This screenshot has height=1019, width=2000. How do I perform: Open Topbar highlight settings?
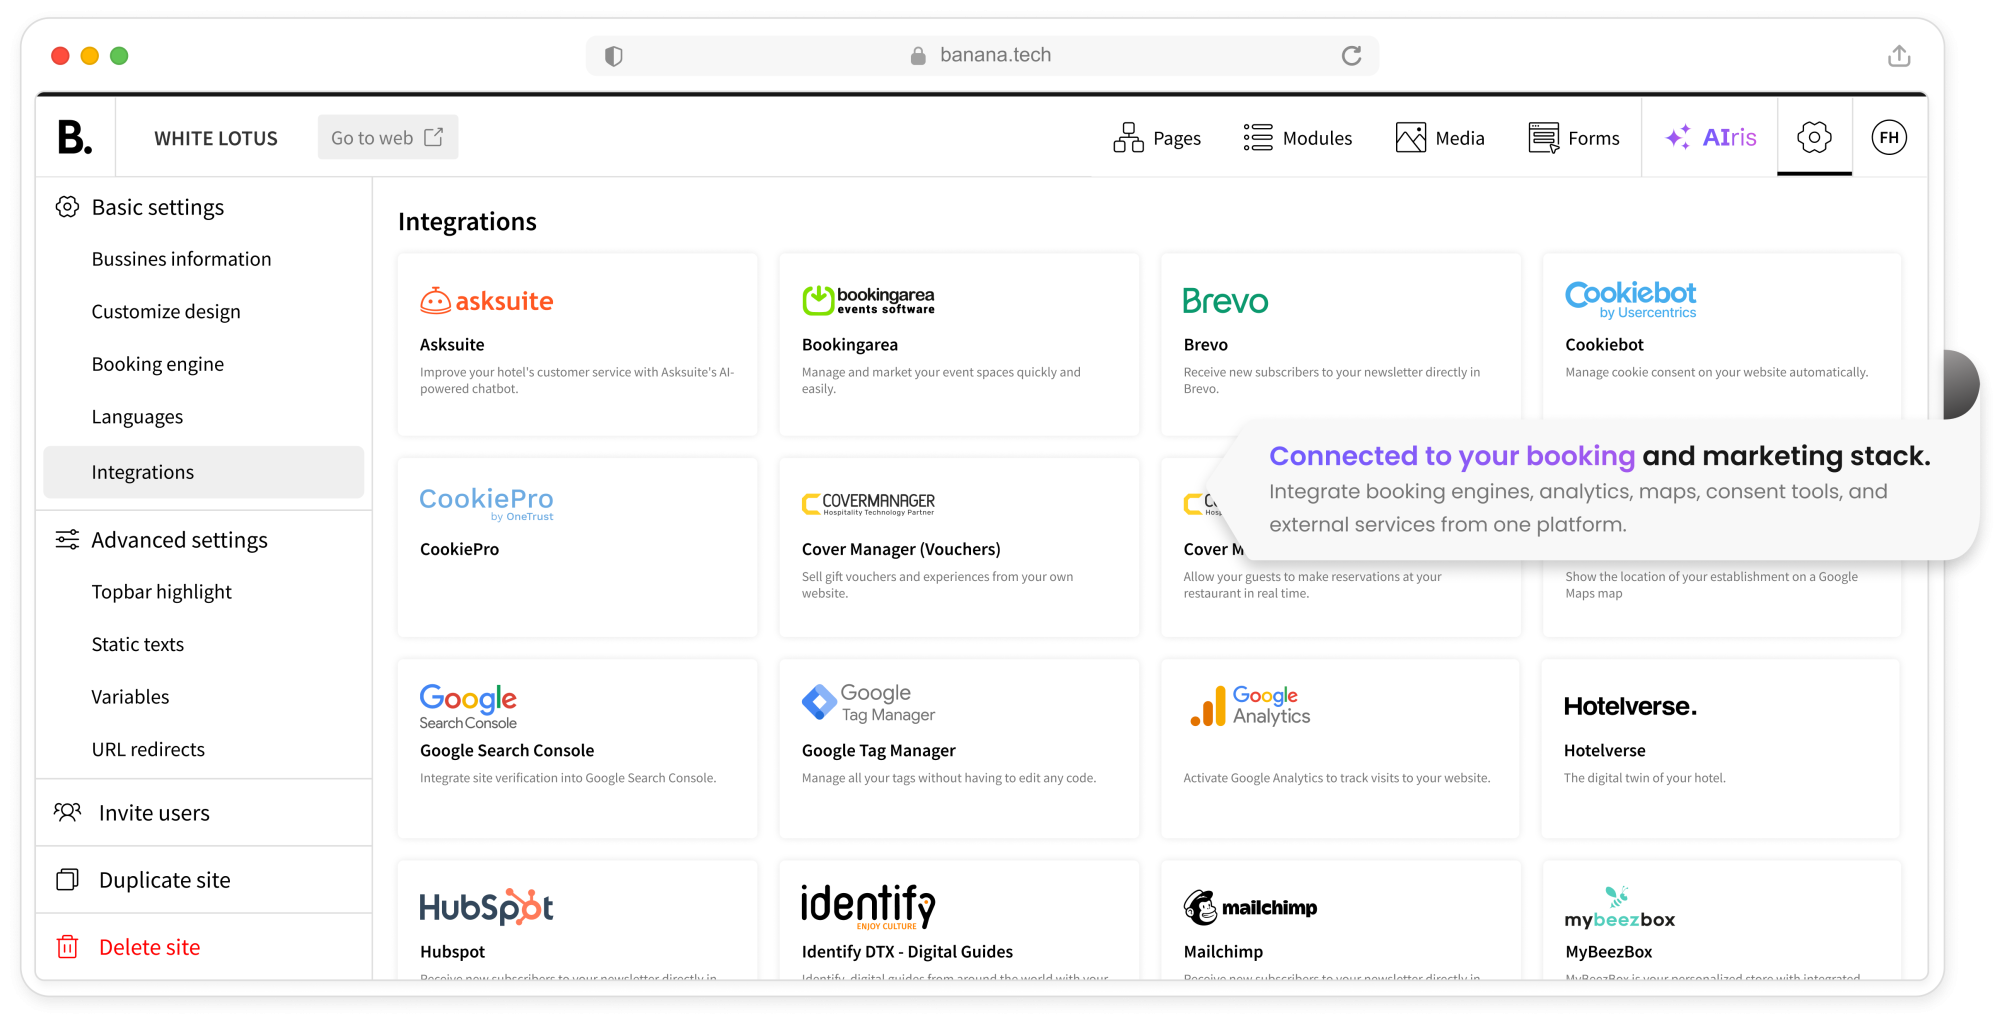coord(161,592)
